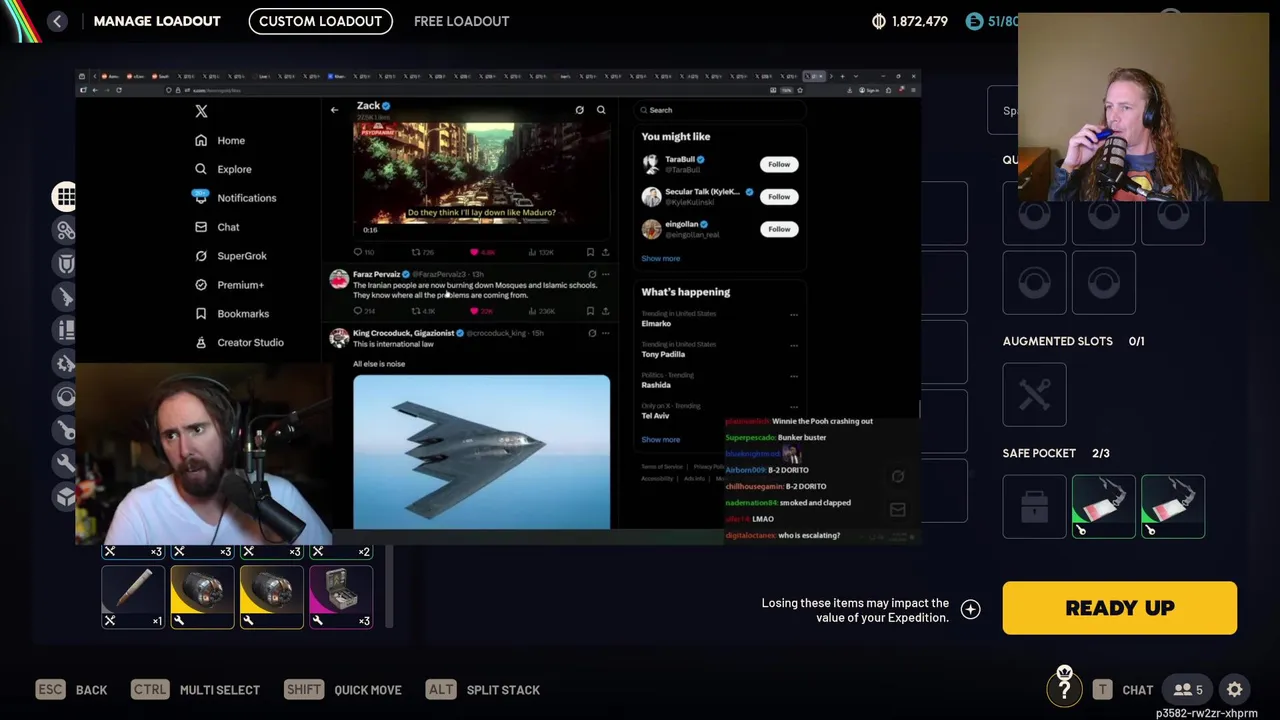Open more options on Faraz Pervaiz post
The width and height of the screenshot is (1280, 720).
tap(605, 274)
